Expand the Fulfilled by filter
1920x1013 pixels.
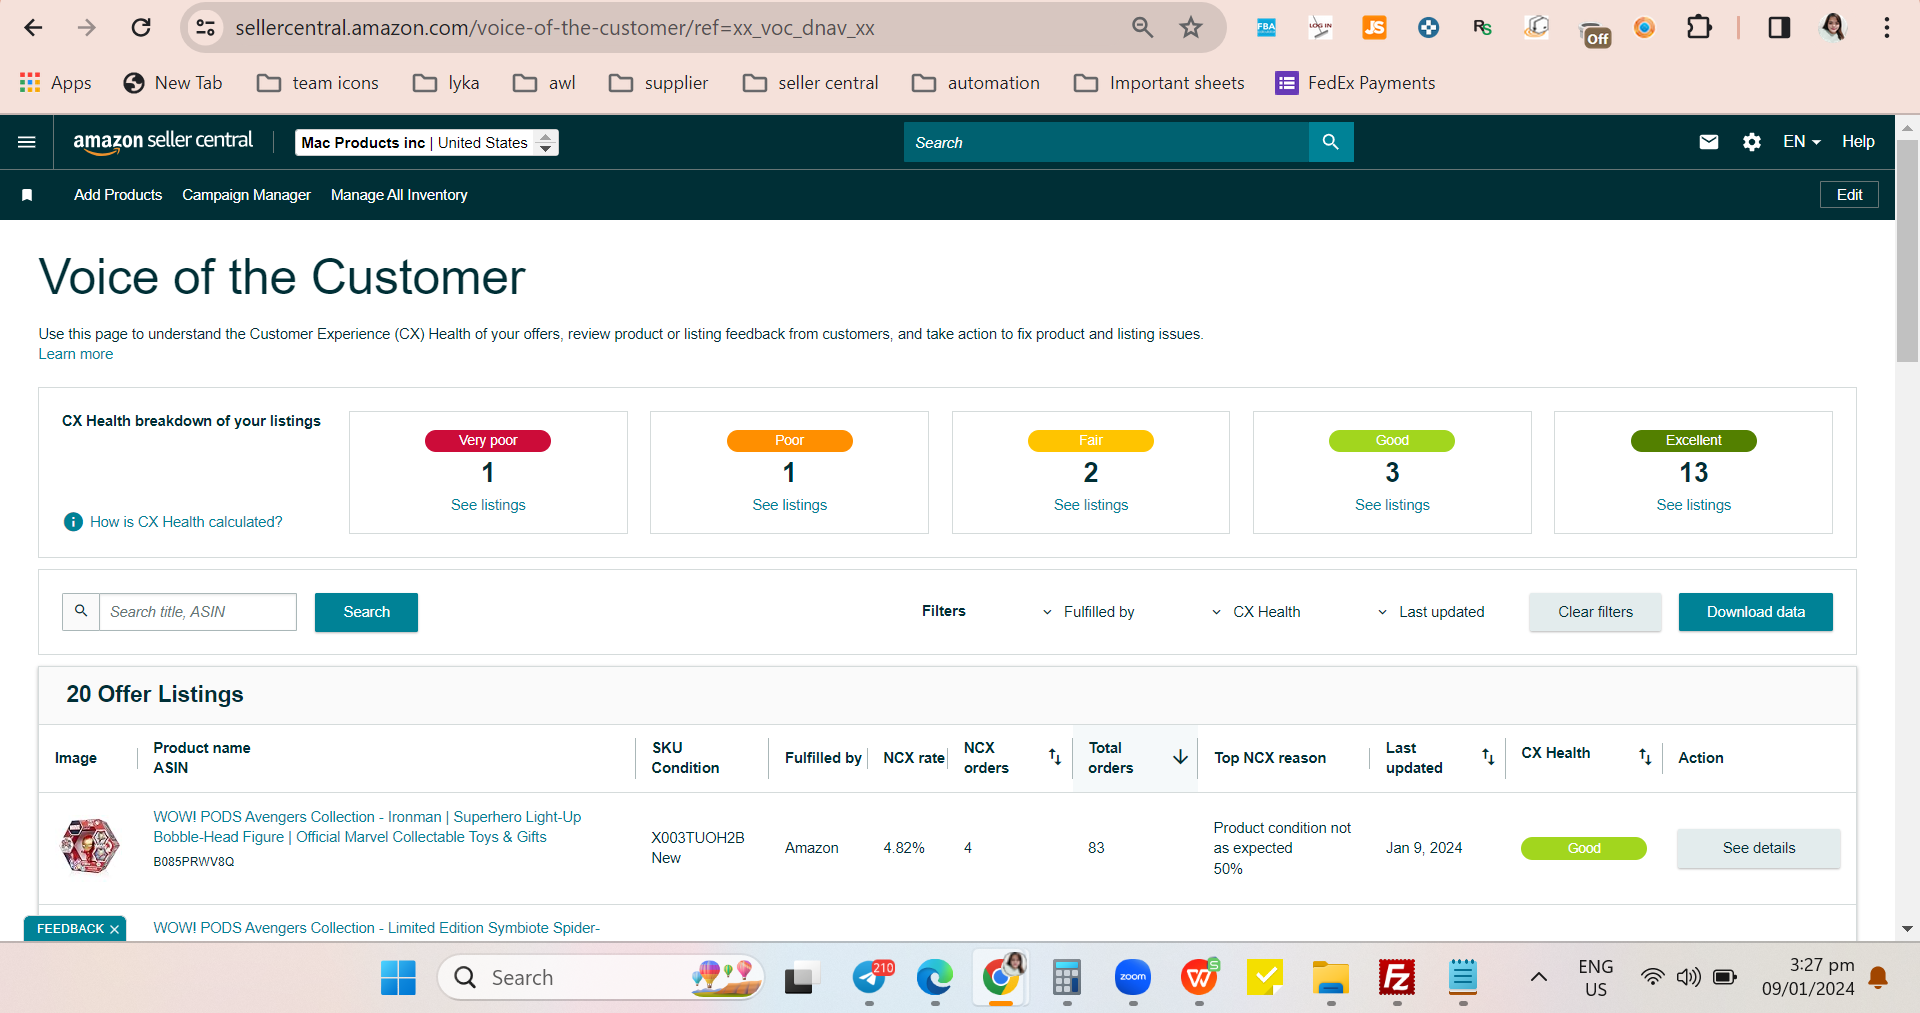point(1088,612)
